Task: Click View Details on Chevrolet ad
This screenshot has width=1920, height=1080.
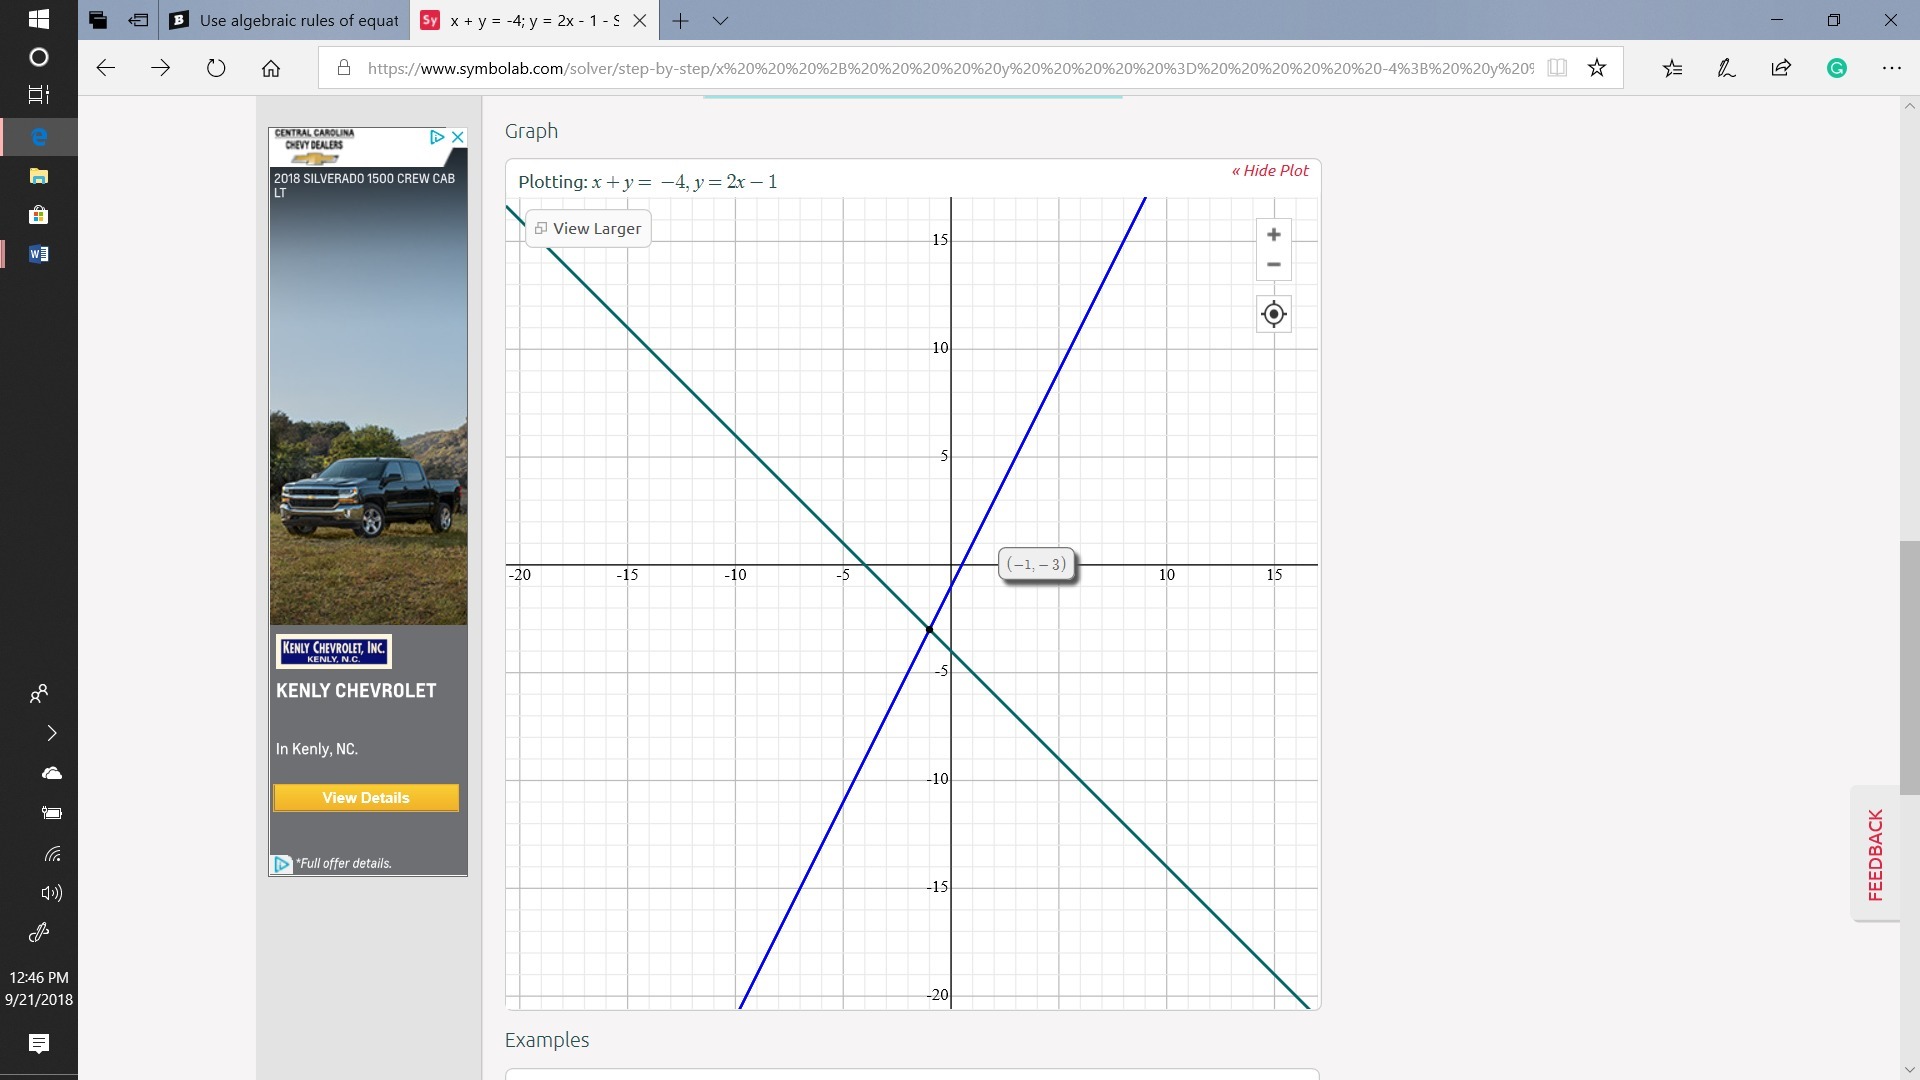Action: (x=366, y=798)
